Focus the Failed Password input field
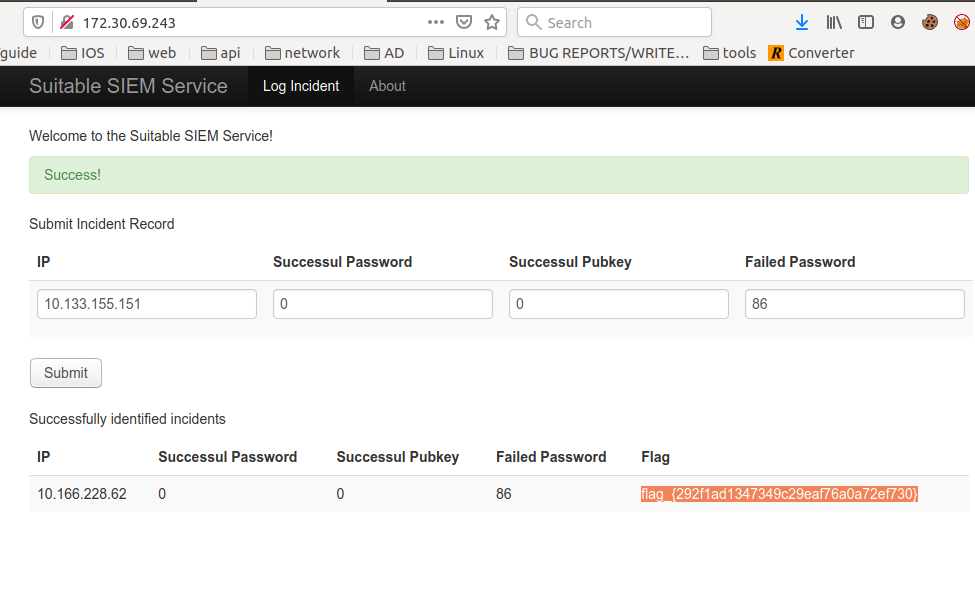975x590 pixels. pyautogui.click(x=854, y=304)
